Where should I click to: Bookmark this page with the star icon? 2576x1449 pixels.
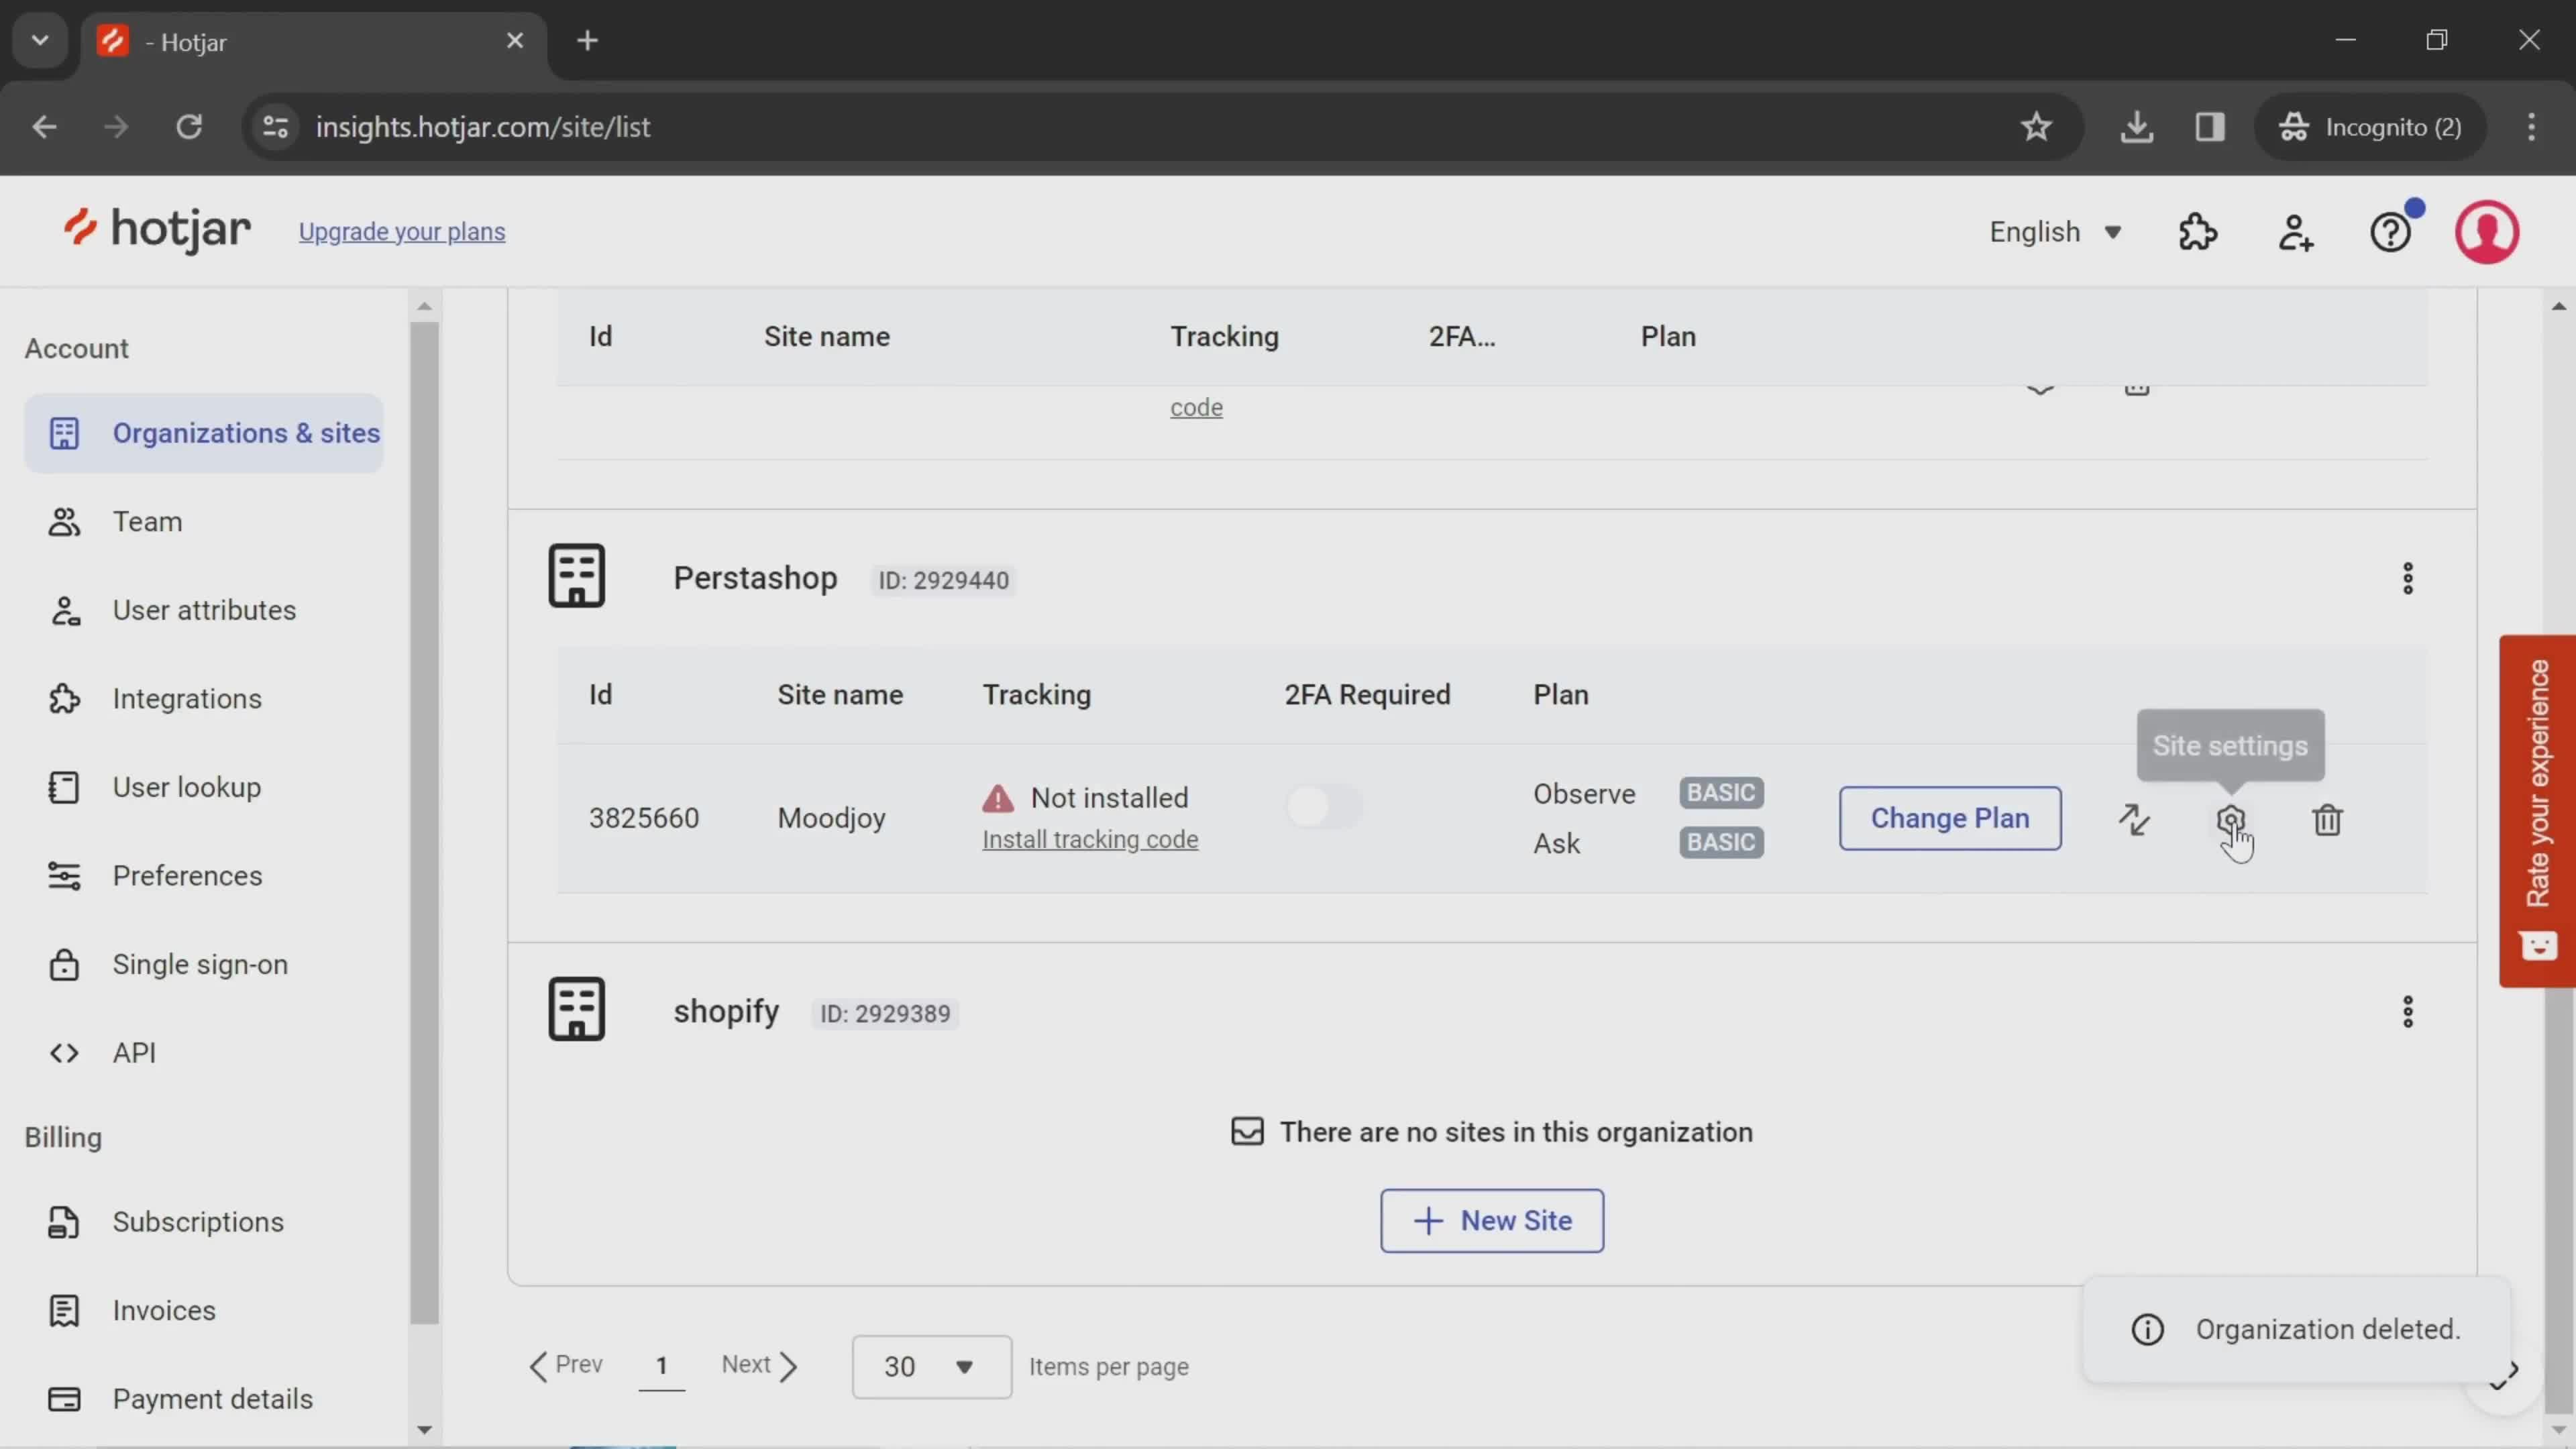click(x=2036, y=127)
